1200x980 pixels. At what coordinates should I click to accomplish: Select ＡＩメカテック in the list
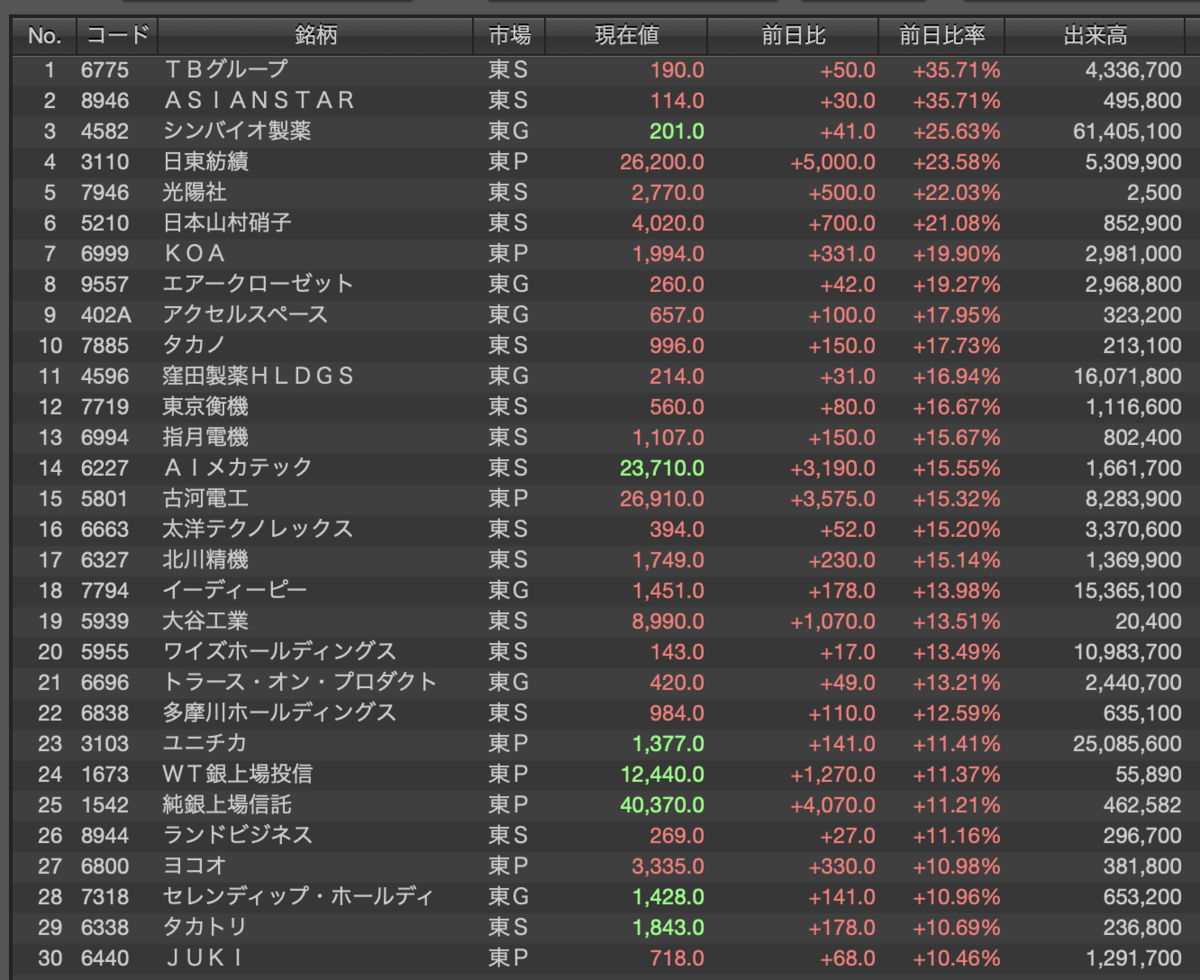(x=238, y=468)
